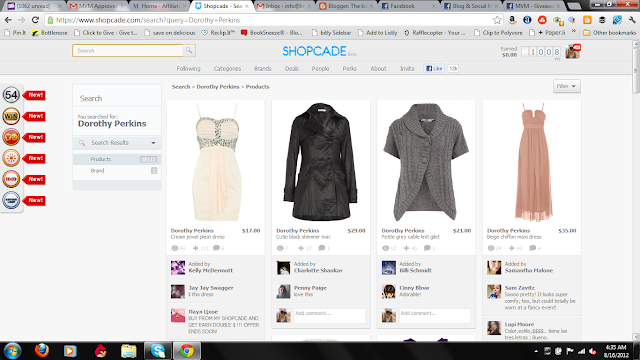Click the Shopcade search input field

point(128,51)
